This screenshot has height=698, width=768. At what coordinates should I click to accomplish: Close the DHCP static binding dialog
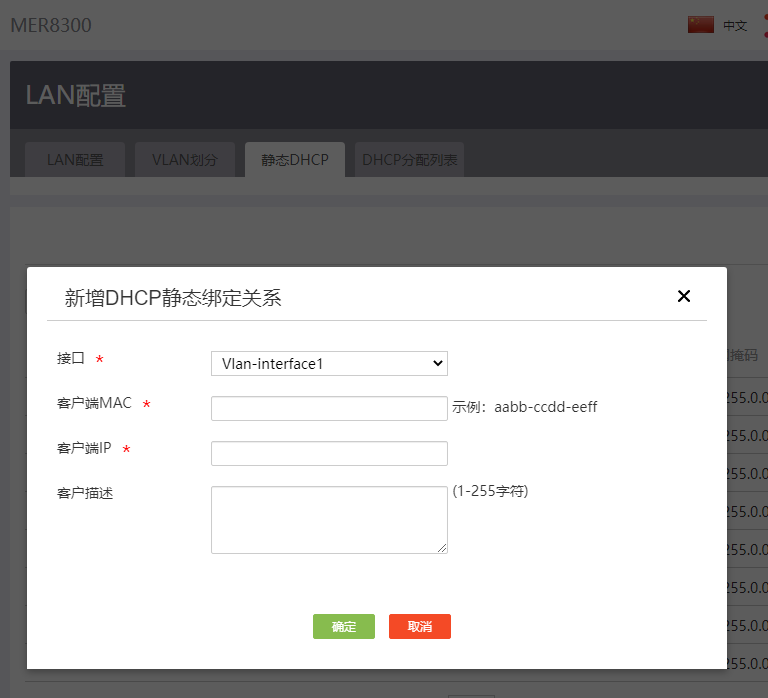coord(684,296)
